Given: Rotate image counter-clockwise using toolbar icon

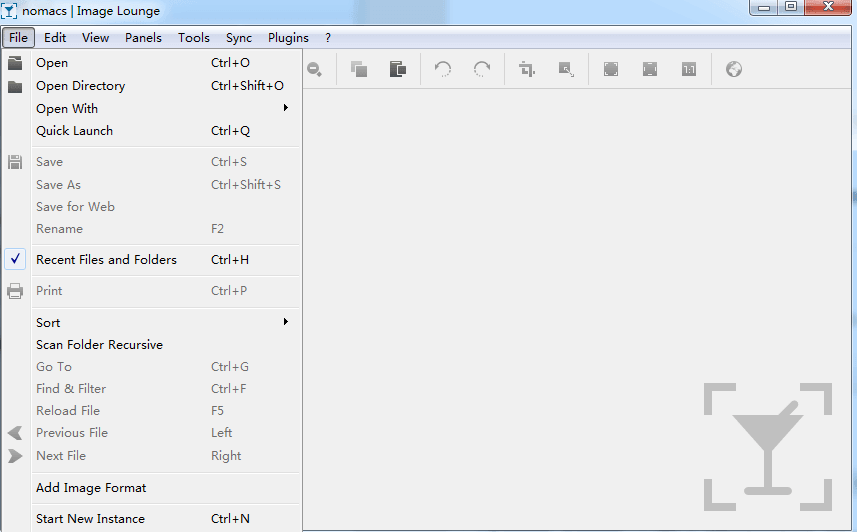Looking at the screenshot, I should 443,69.
